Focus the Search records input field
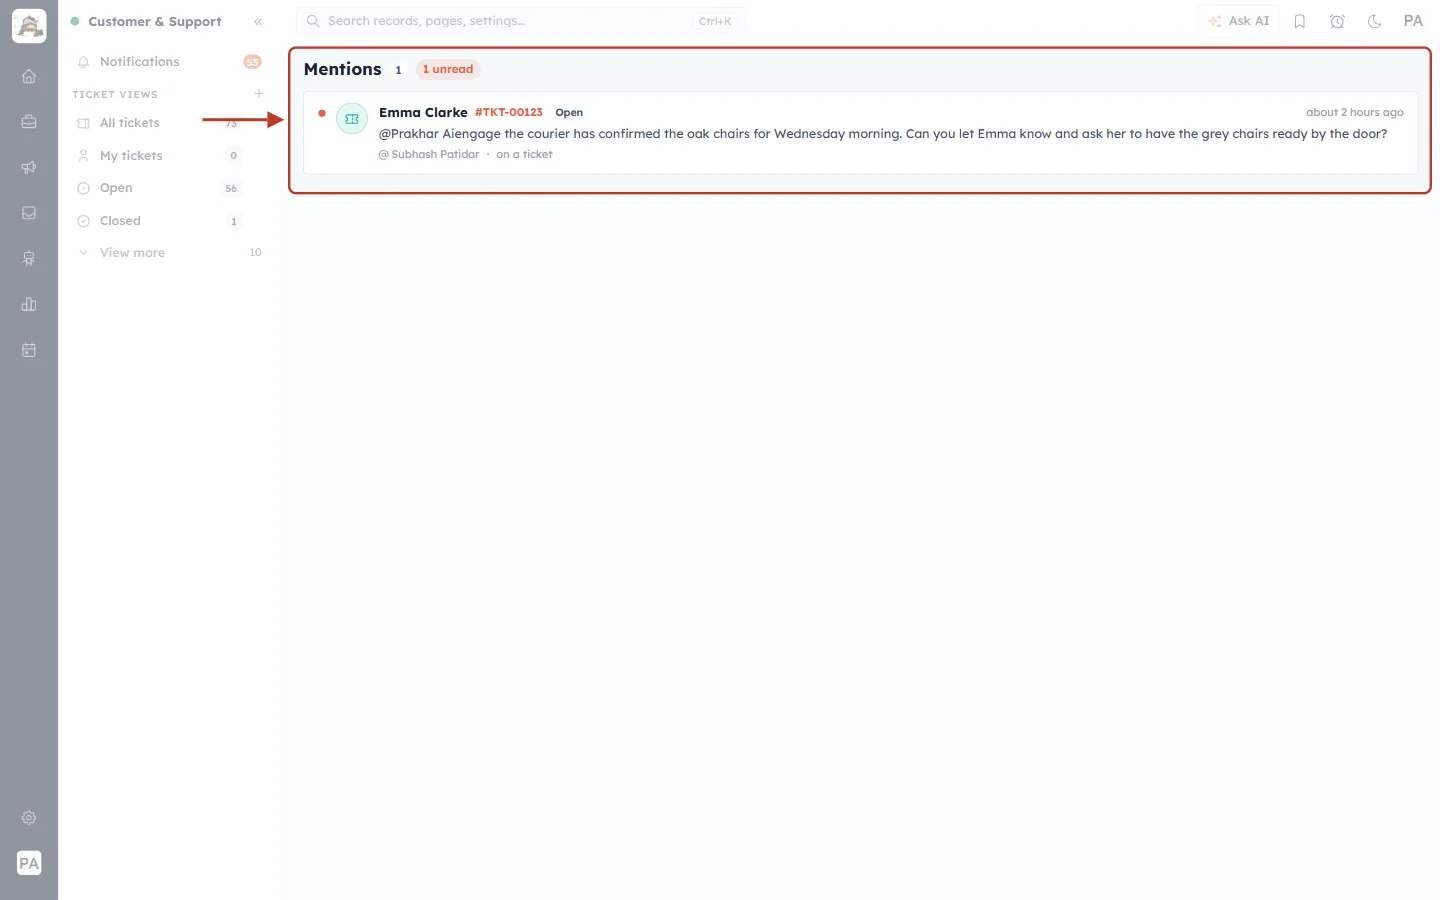 [x=521, y=21]
